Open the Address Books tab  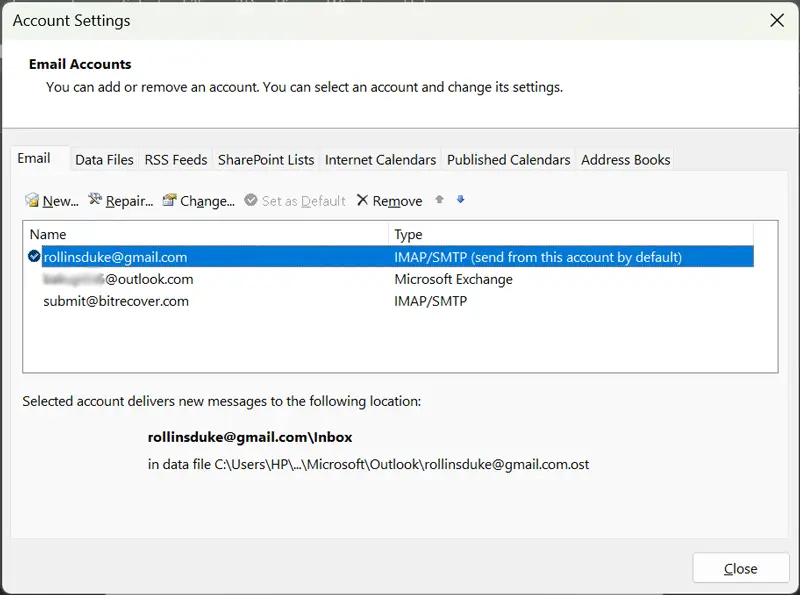pos(626,160)
